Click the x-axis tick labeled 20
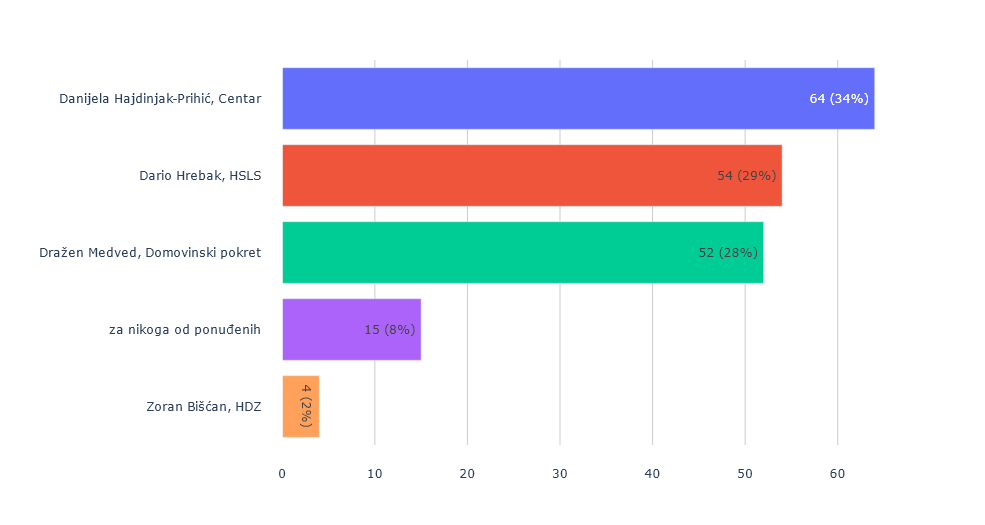The image size is (985, 525). point(467,473)
